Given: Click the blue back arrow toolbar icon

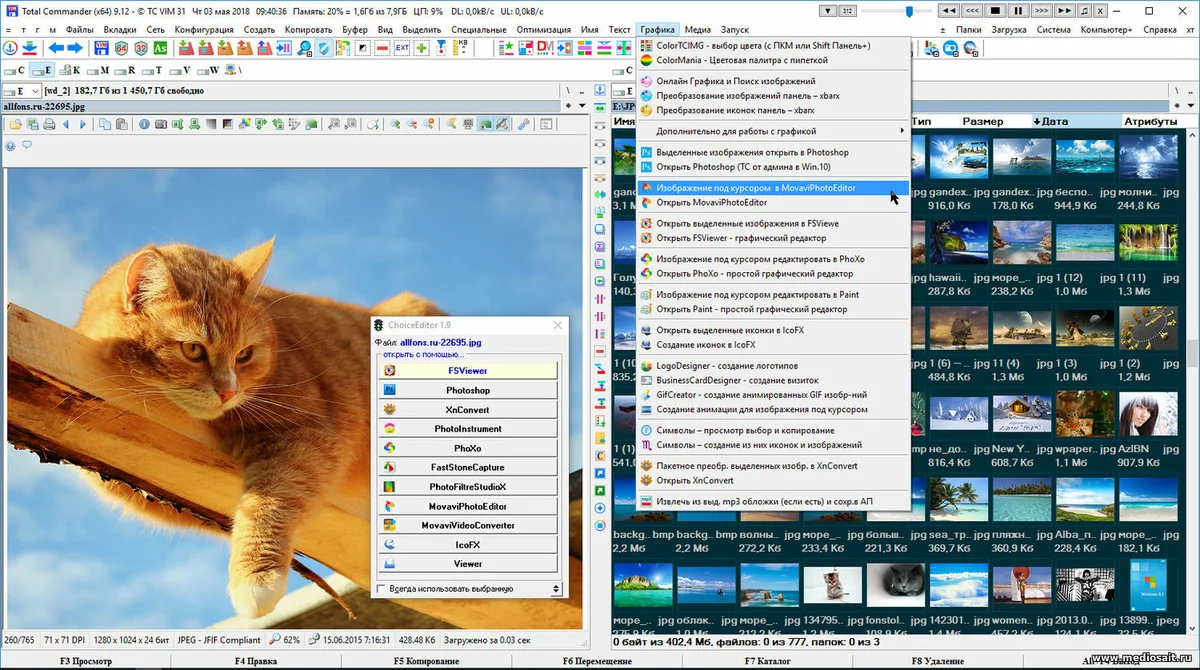Looking at the screenshot, I should coord(55,47).
